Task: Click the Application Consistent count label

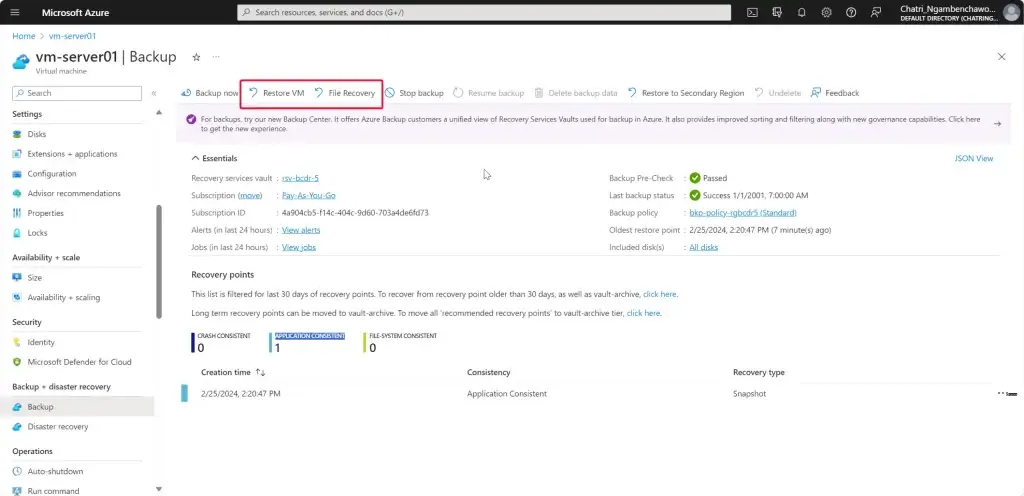Action: coord(310,335)
